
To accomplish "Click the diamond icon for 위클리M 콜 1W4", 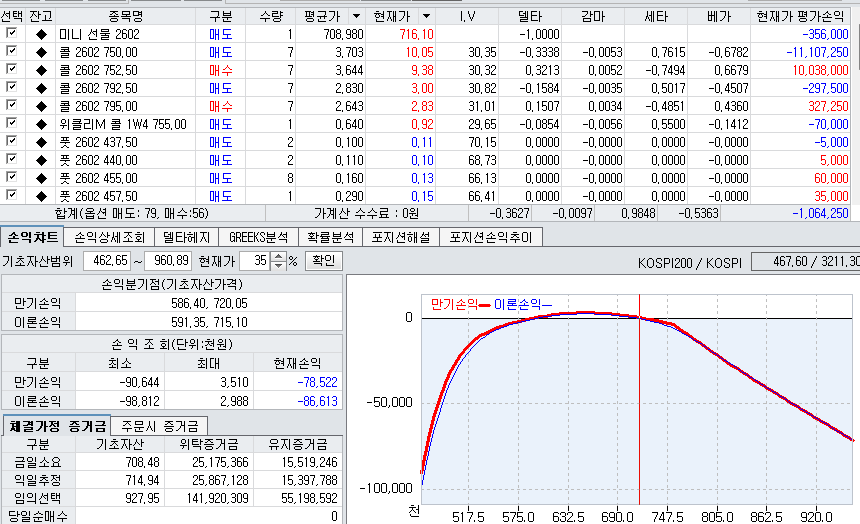I will point(41,125).
